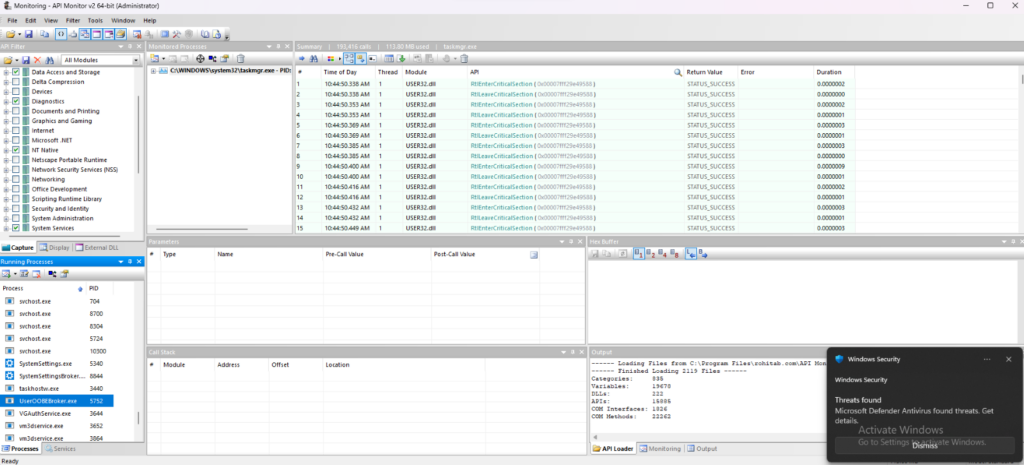Toggle the NT Native checkbox
1024x465 pixels.
16,150
